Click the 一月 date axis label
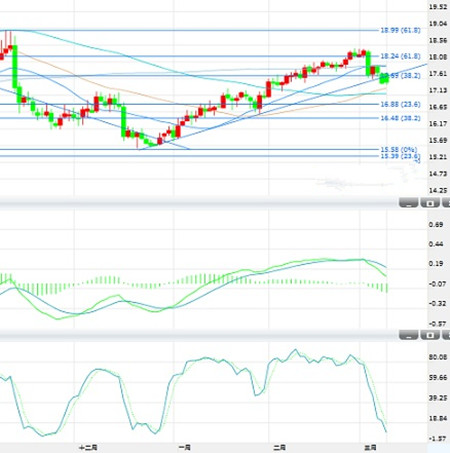This screenshot has width=450, height=453. coord(184,447)
